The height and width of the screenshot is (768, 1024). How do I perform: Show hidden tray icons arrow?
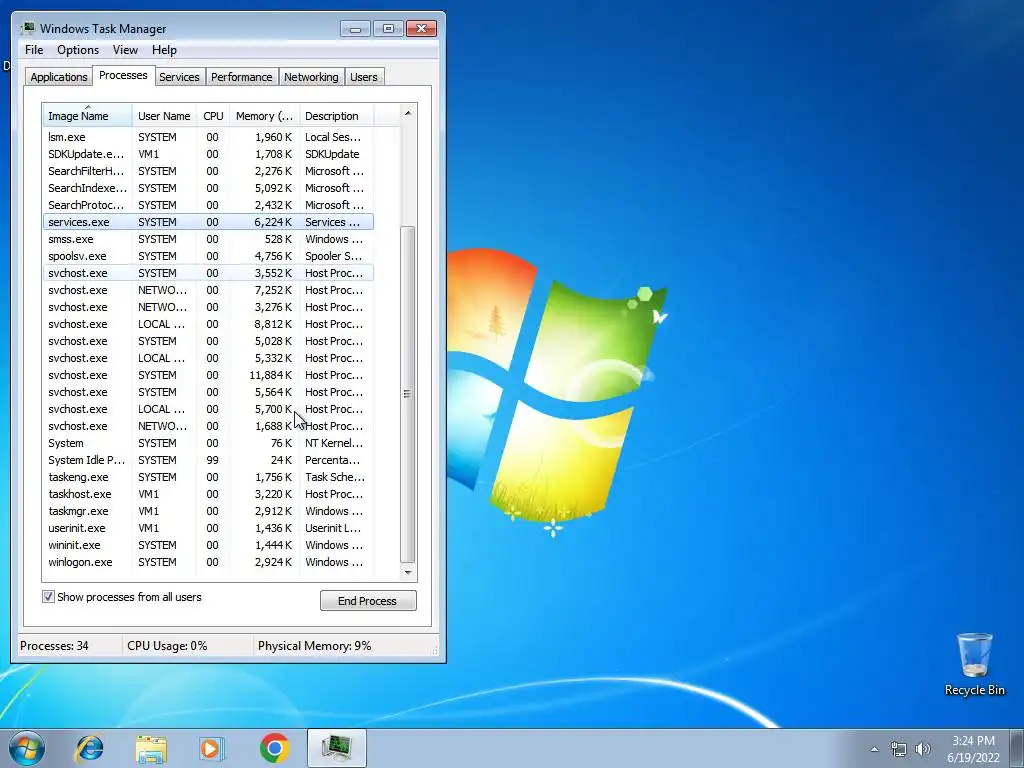coord(874,749)
